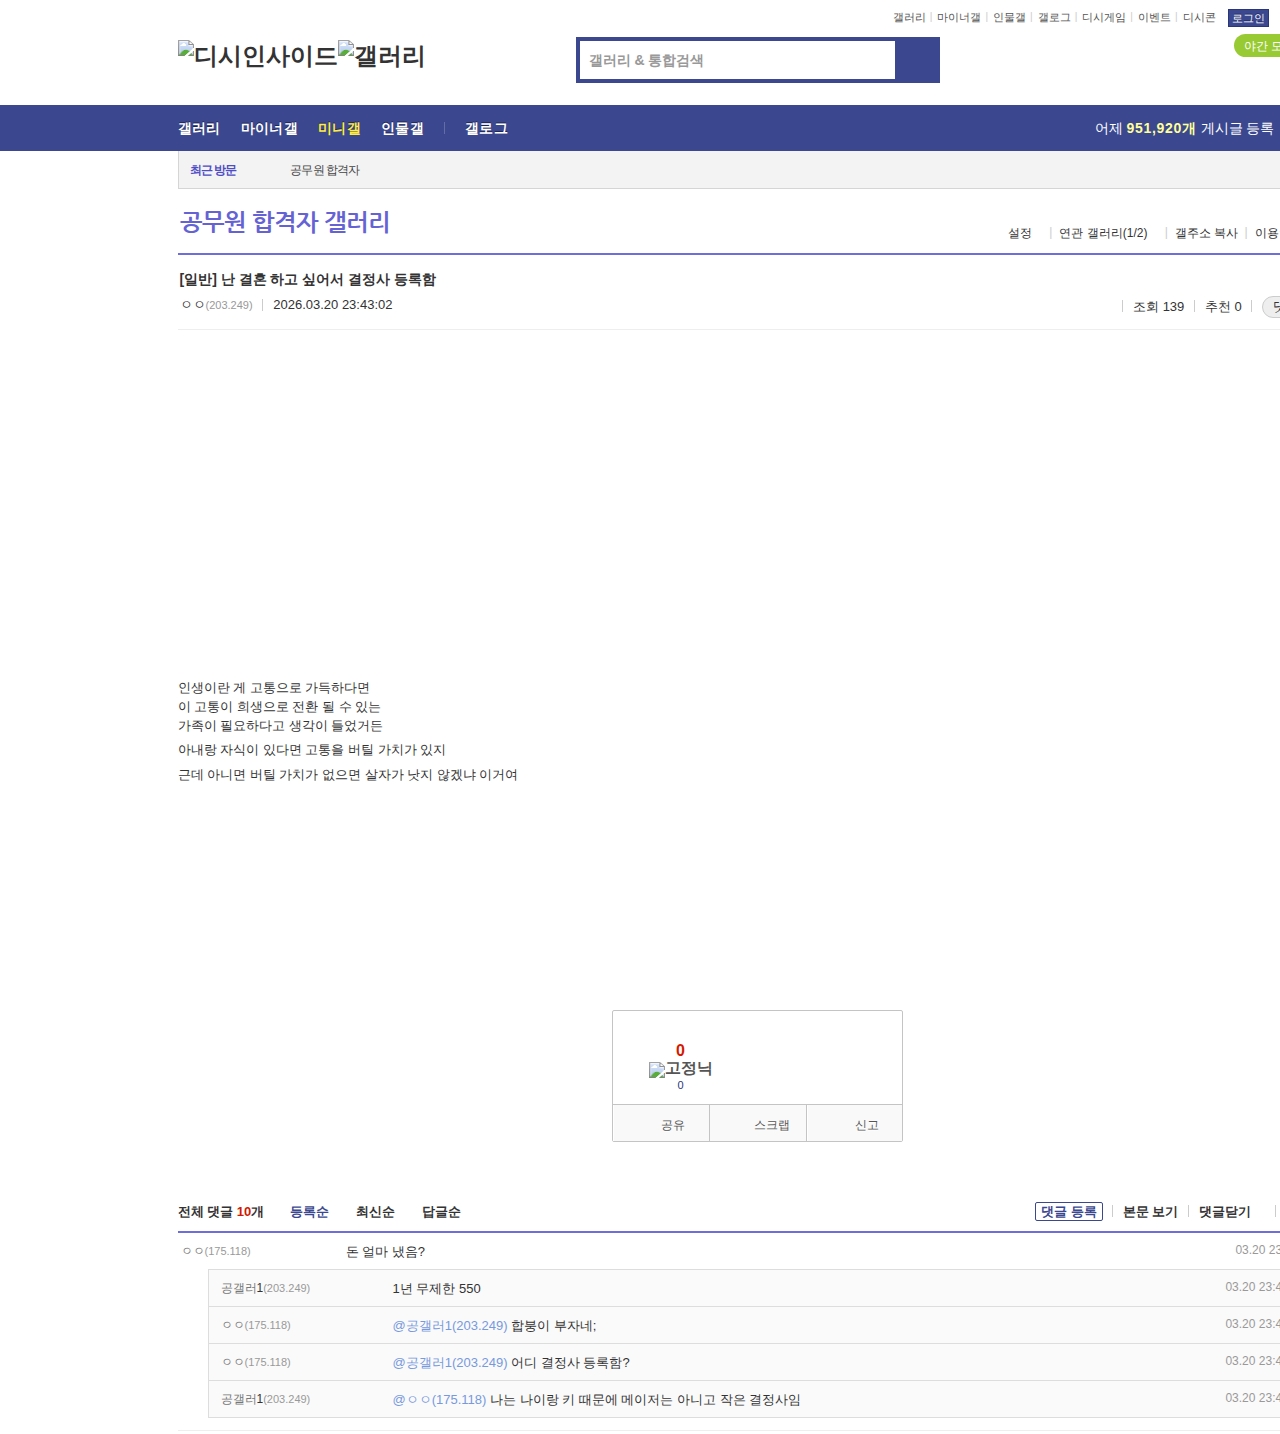
Task: Click the red 0 recommend count in the box
Action: pyautogui.click(x=680, y=1050)
